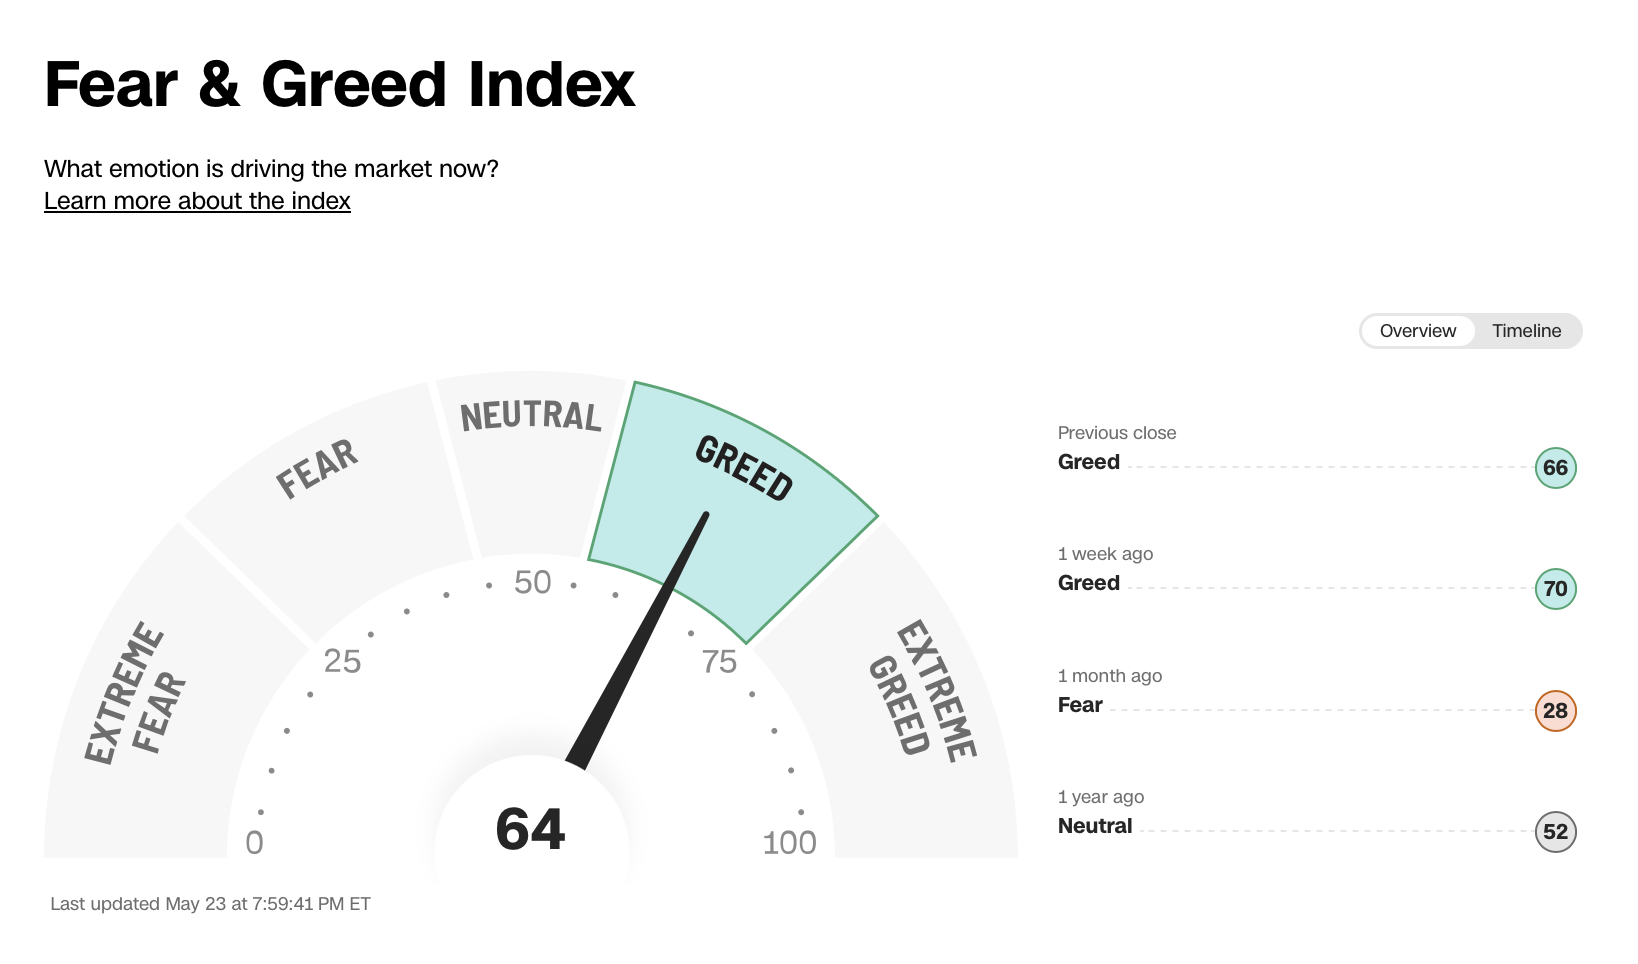Click the Extreme Fear gauge segment
The width and height of the screenshot is (1638, 964).
click(x=140, y=720)
